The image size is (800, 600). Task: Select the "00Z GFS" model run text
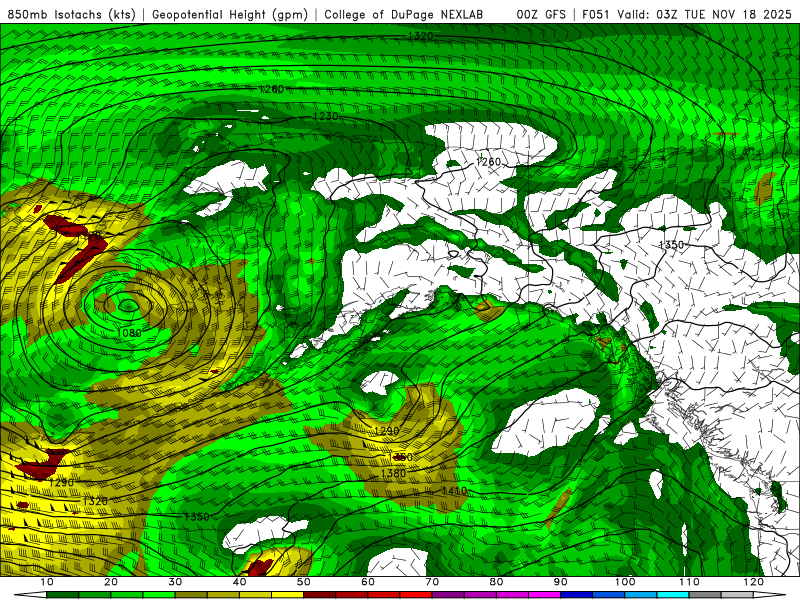pyautogui.click(x=541, y=14)
